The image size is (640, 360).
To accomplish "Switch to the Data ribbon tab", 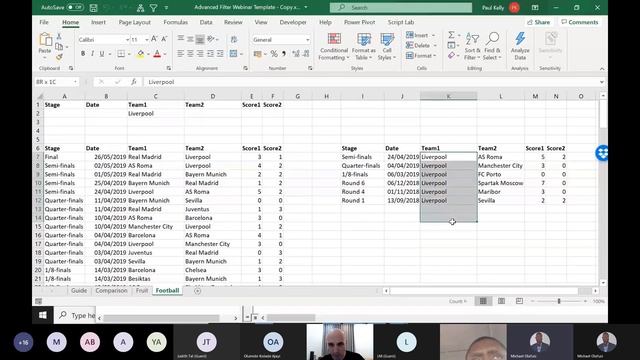I will pyautogui.click(x=206, y=22).
